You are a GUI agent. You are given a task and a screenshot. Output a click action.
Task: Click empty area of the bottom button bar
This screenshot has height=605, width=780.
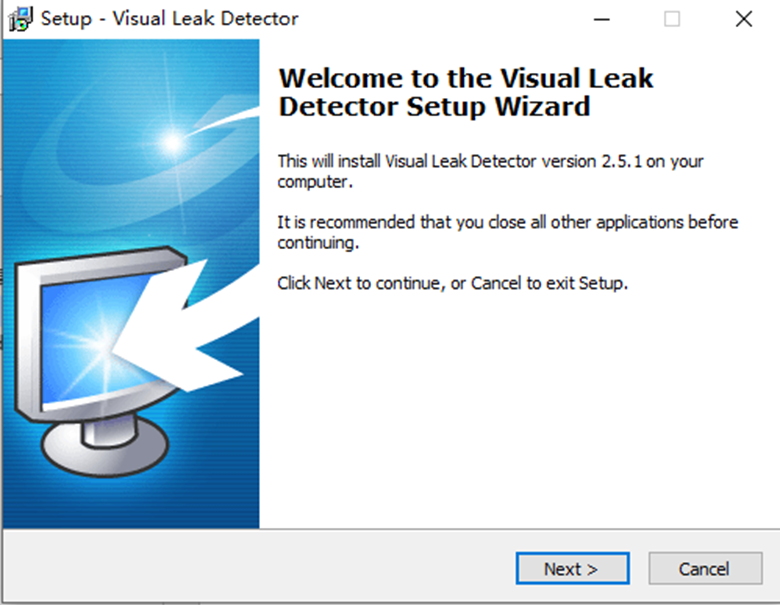pyautogui.click(x=250, y=569)
